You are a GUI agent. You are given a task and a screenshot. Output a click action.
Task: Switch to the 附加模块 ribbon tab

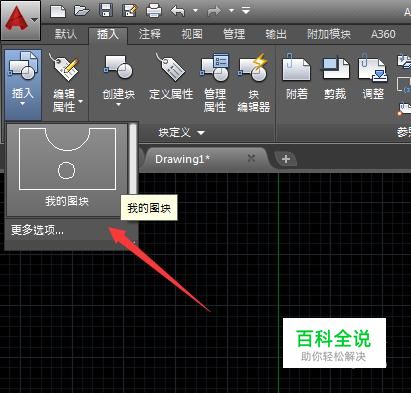click(x=329, y=34)
